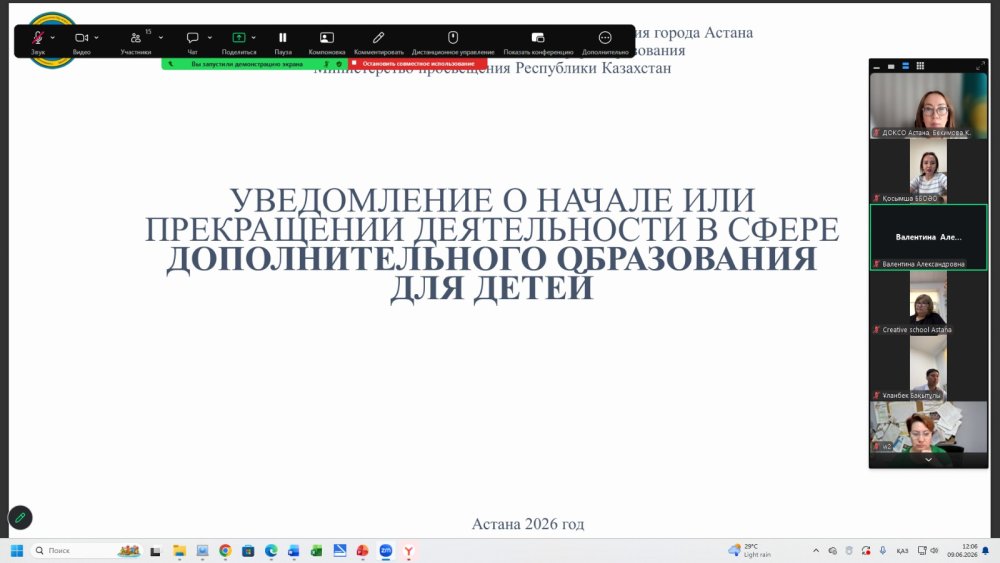Click the round green pencil annotation button
Screen dimensions: 1000x563
click(x=20, y=518)
